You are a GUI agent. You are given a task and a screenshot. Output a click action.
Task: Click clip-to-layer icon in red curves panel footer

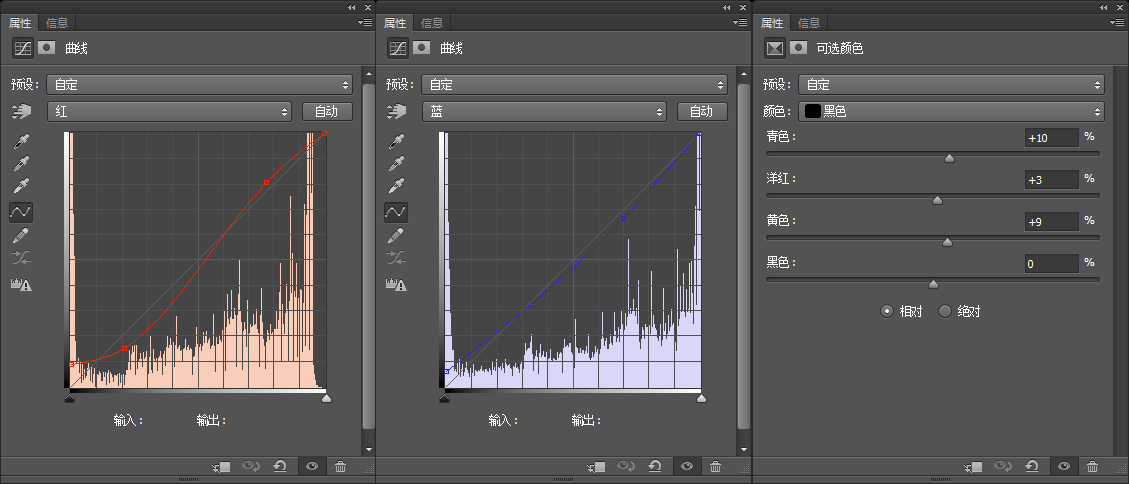pos(222,467)
